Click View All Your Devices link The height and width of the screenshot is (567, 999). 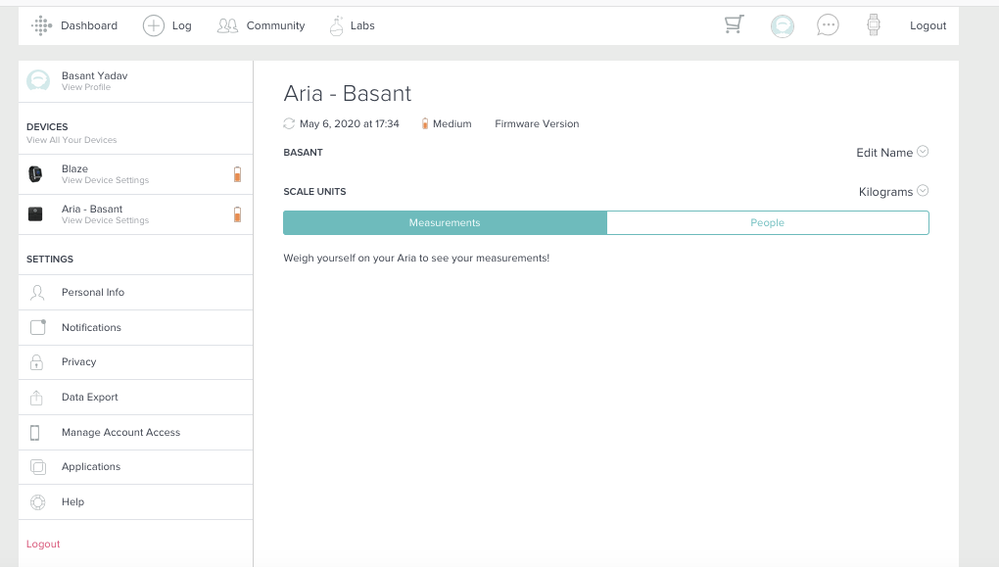point(71,140)
